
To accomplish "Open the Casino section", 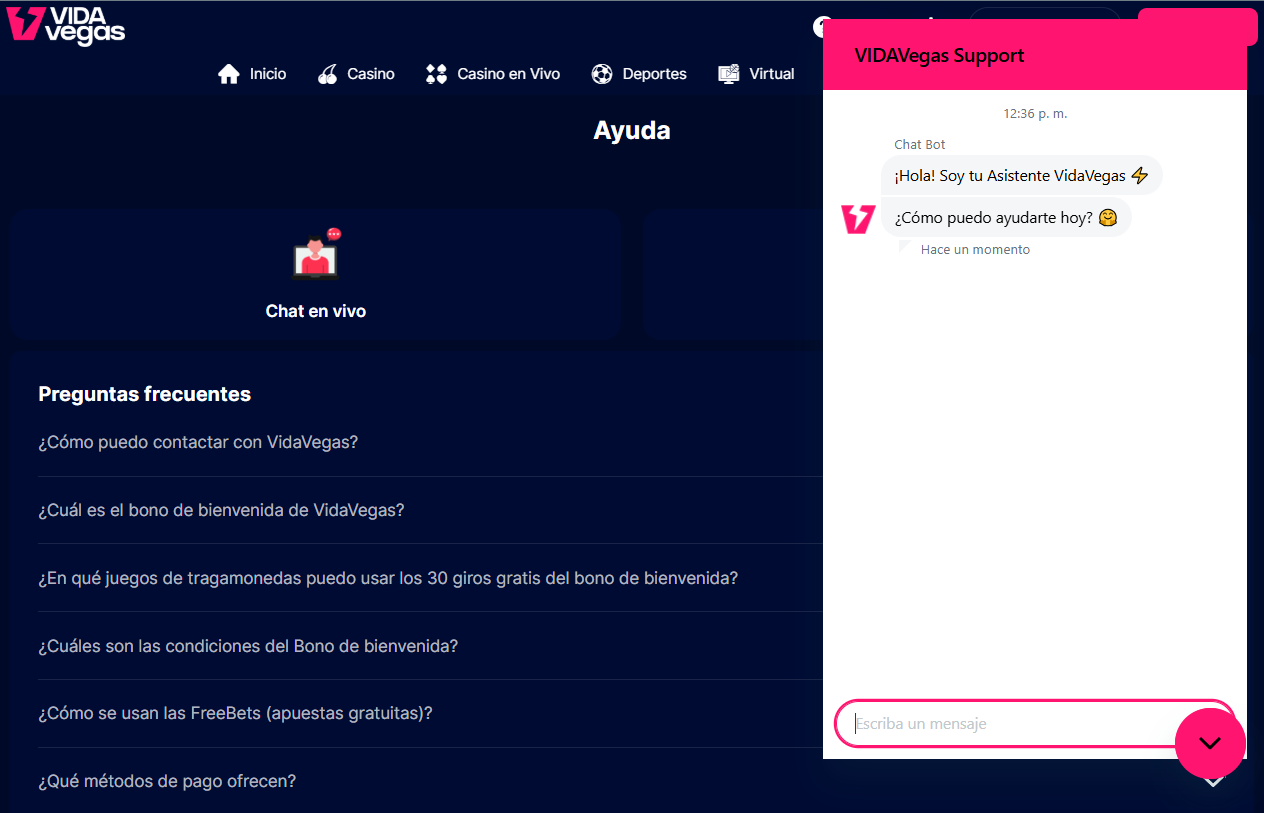I will pos(356,74).
